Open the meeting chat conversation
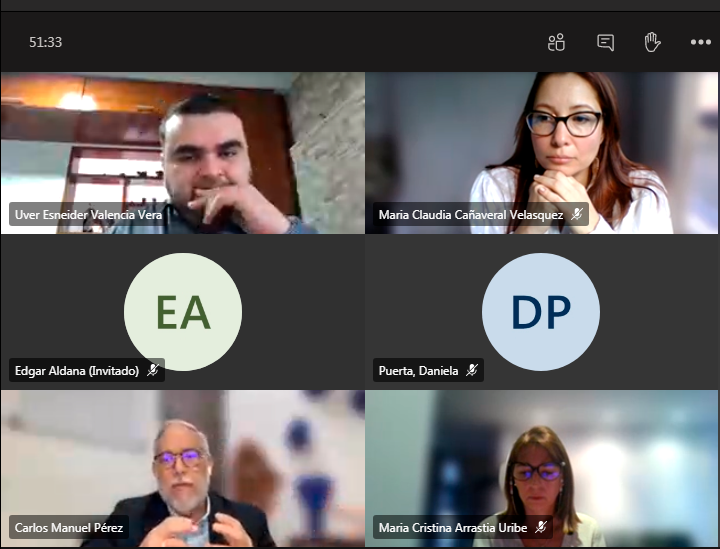Image resolution: width=720 pixels, height=549 pixels. [x=605, y=42]
